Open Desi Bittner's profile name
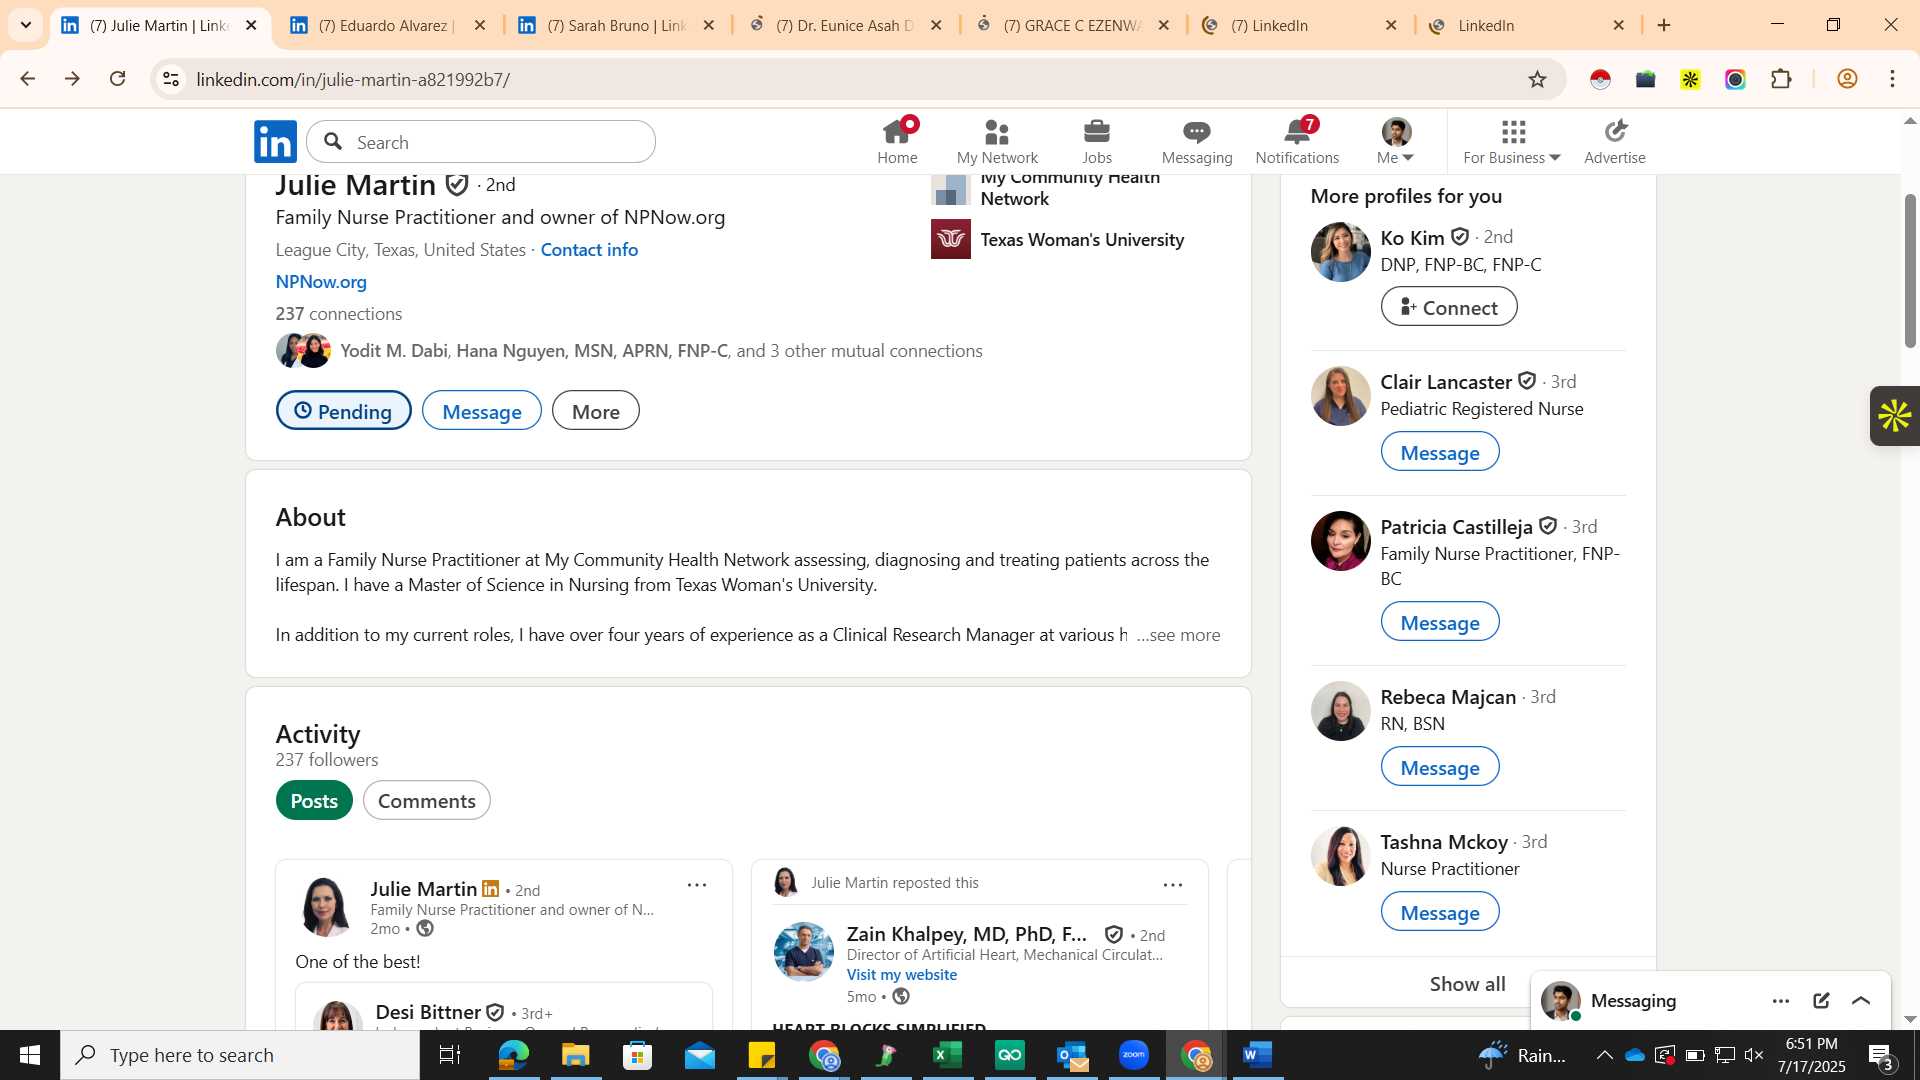The image size is (1920, 1080). click(428, 1013)
